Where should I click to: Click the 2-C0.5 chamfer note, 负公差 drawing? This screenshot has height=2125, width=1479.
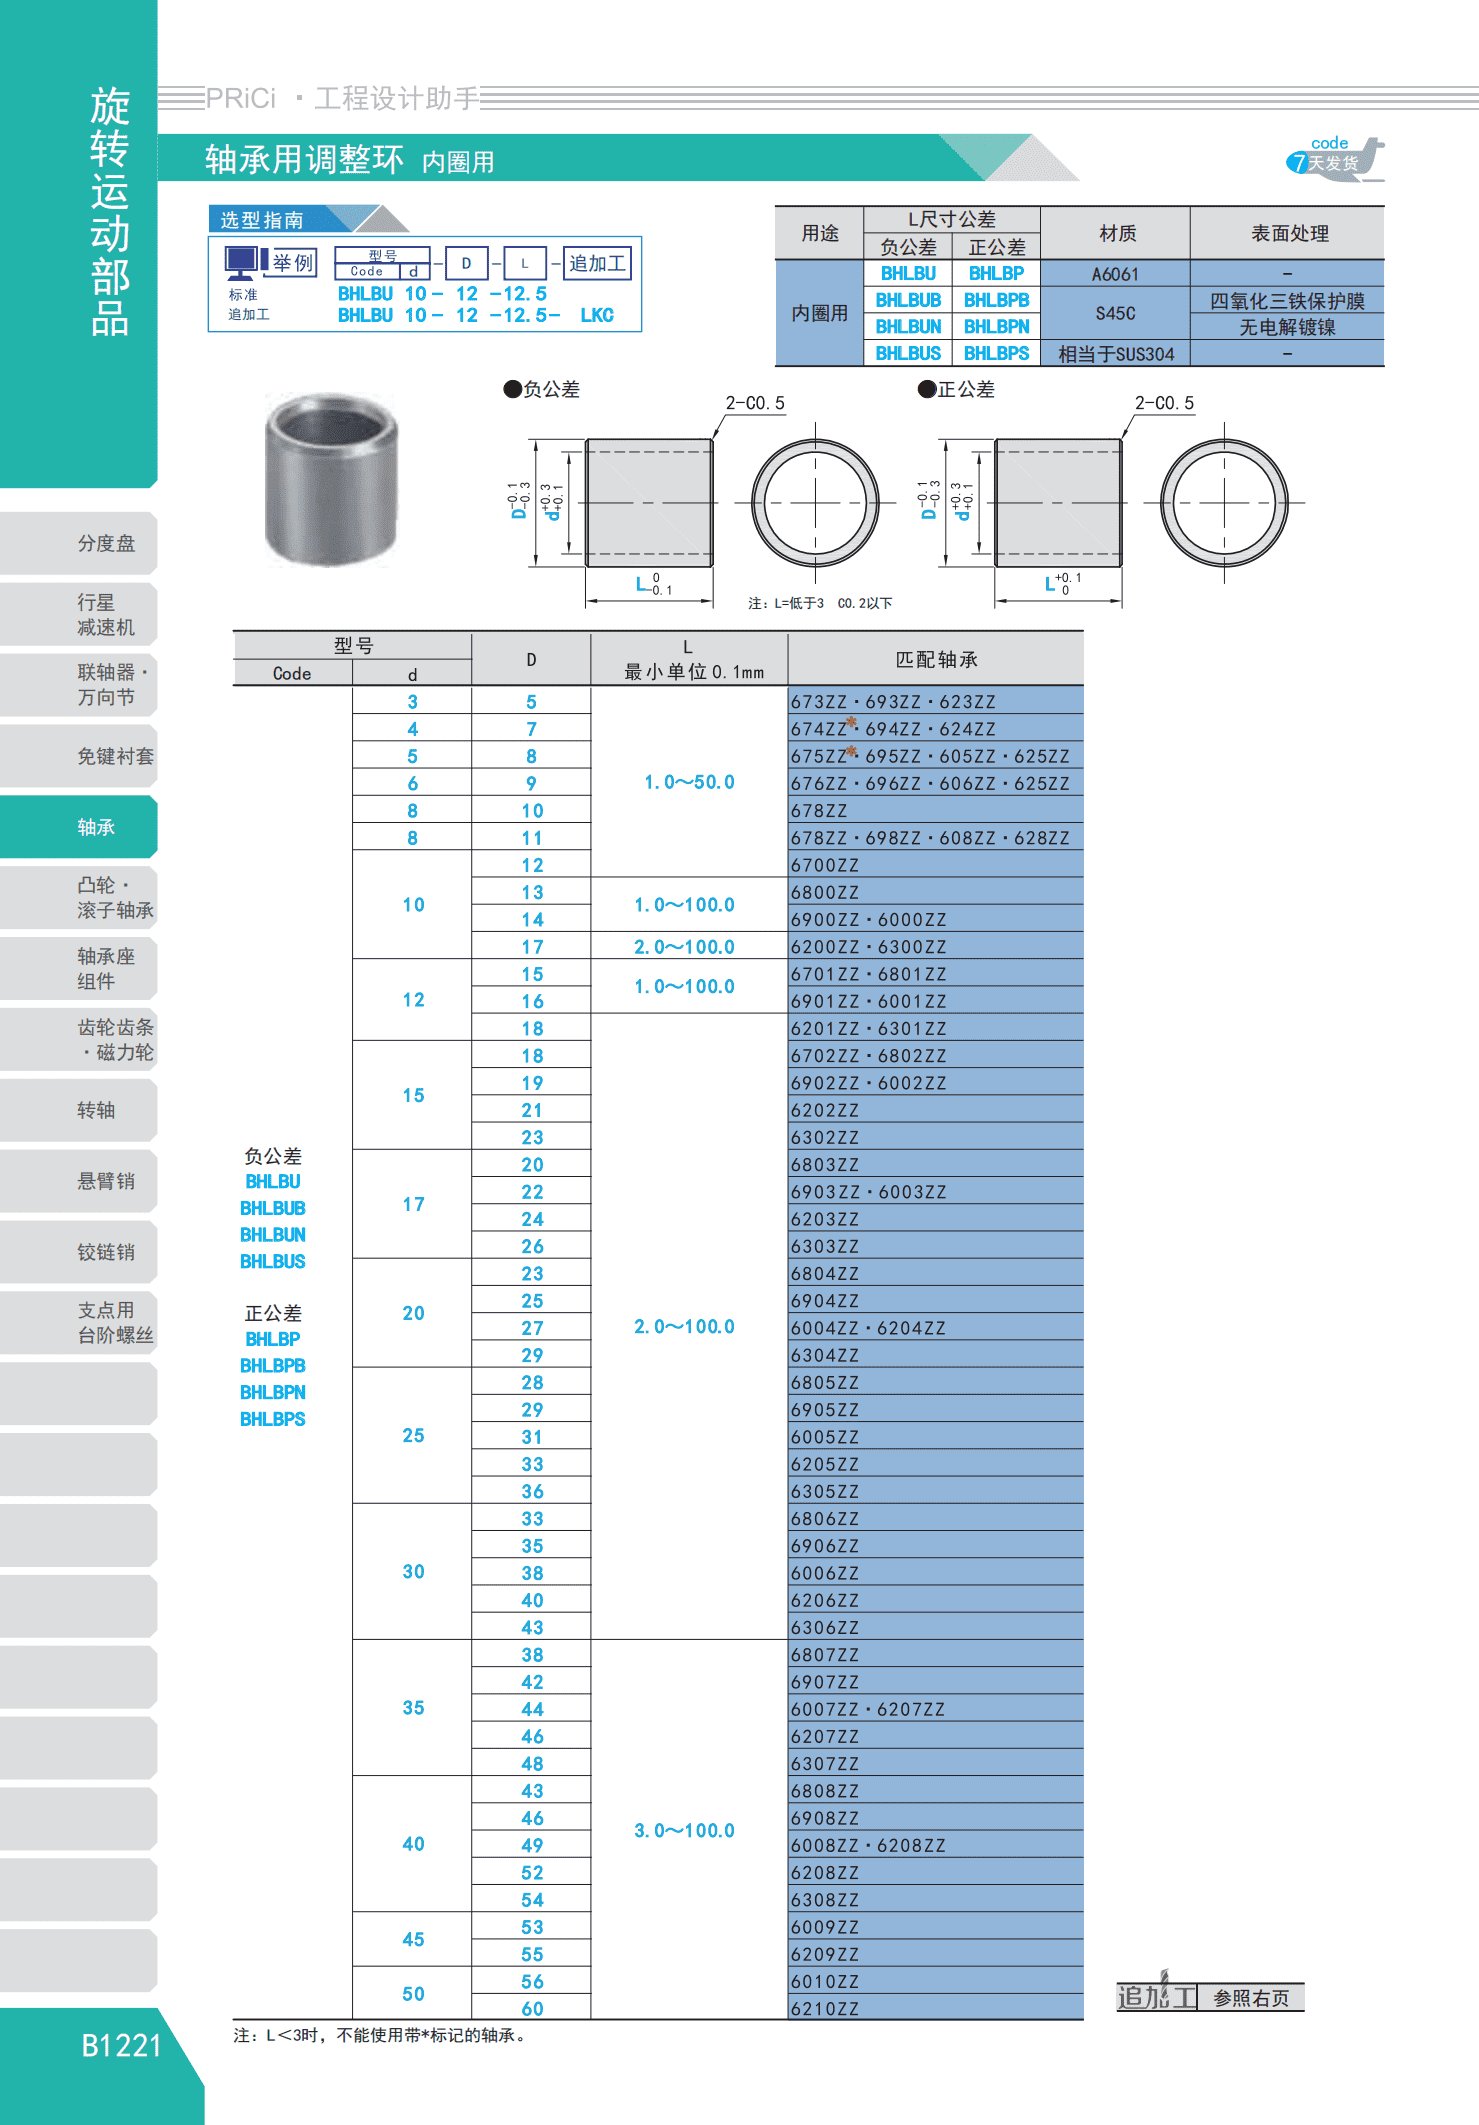(755, 403)
